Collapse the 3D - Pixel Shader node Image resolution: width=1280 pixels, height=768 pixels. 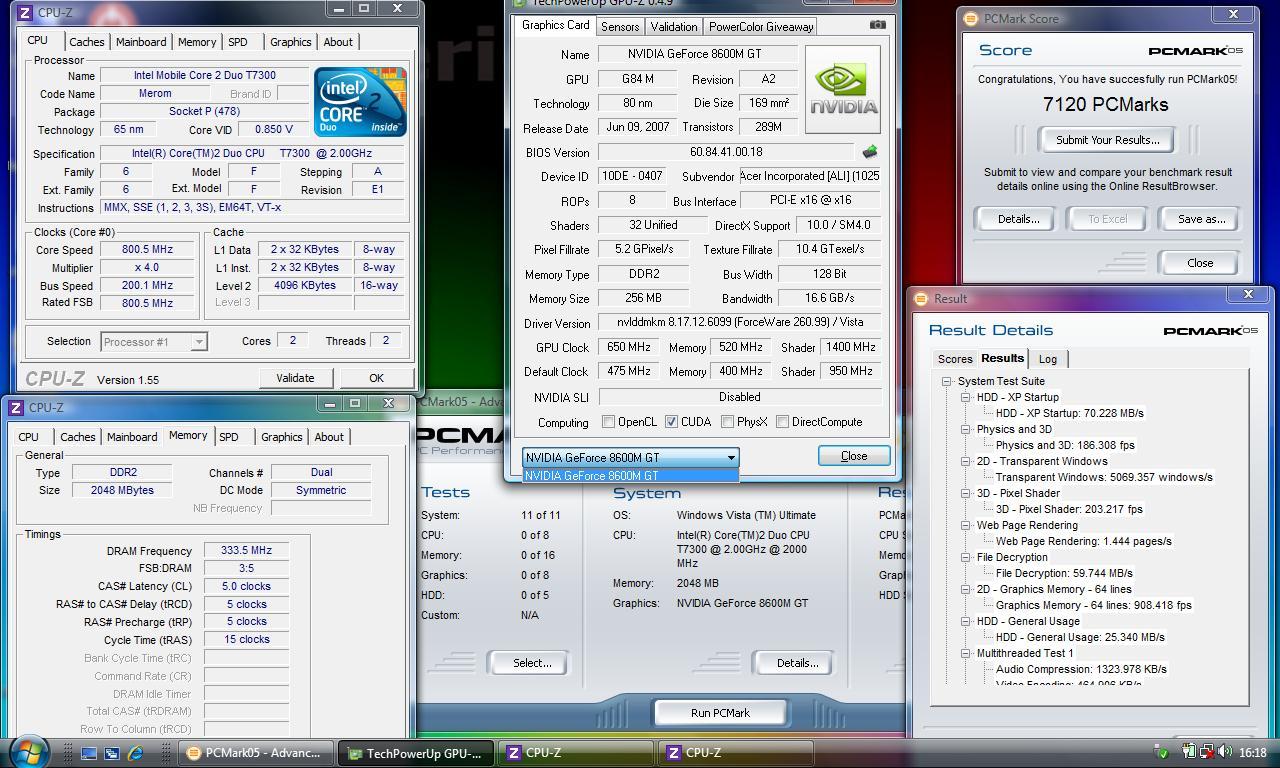click(x=966, y=493)
